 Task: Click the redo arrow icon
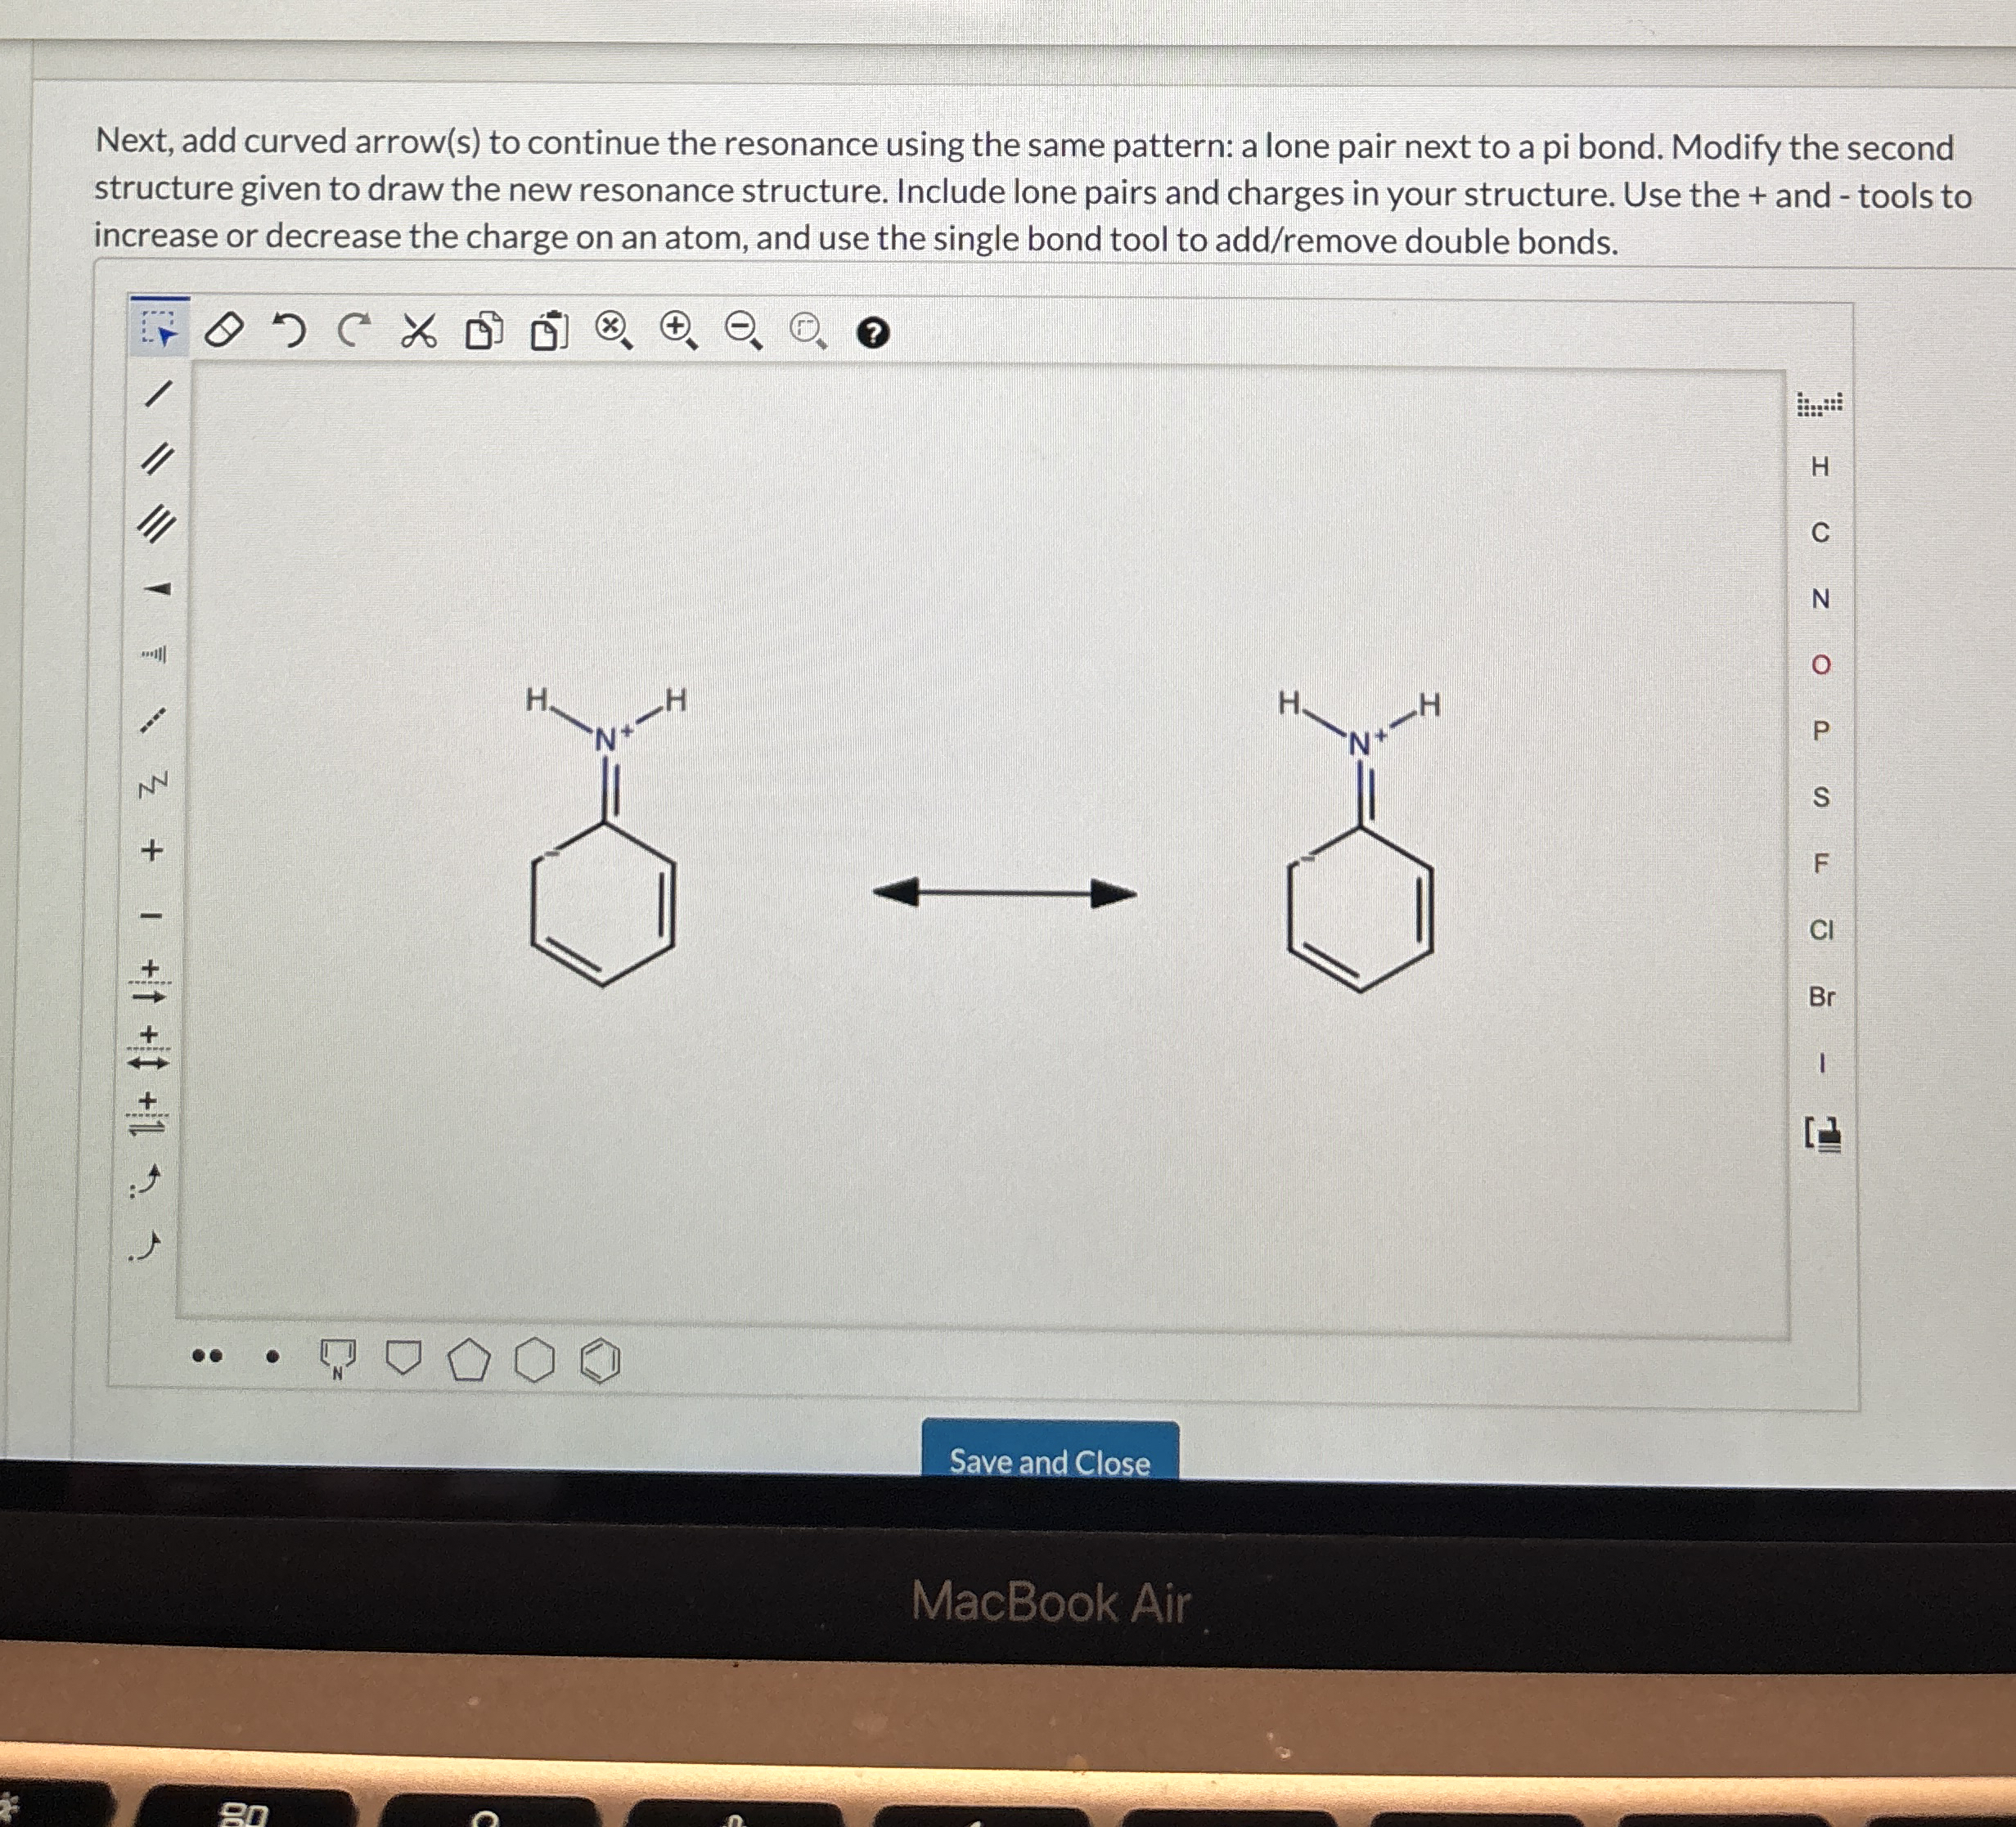(353, 329)
